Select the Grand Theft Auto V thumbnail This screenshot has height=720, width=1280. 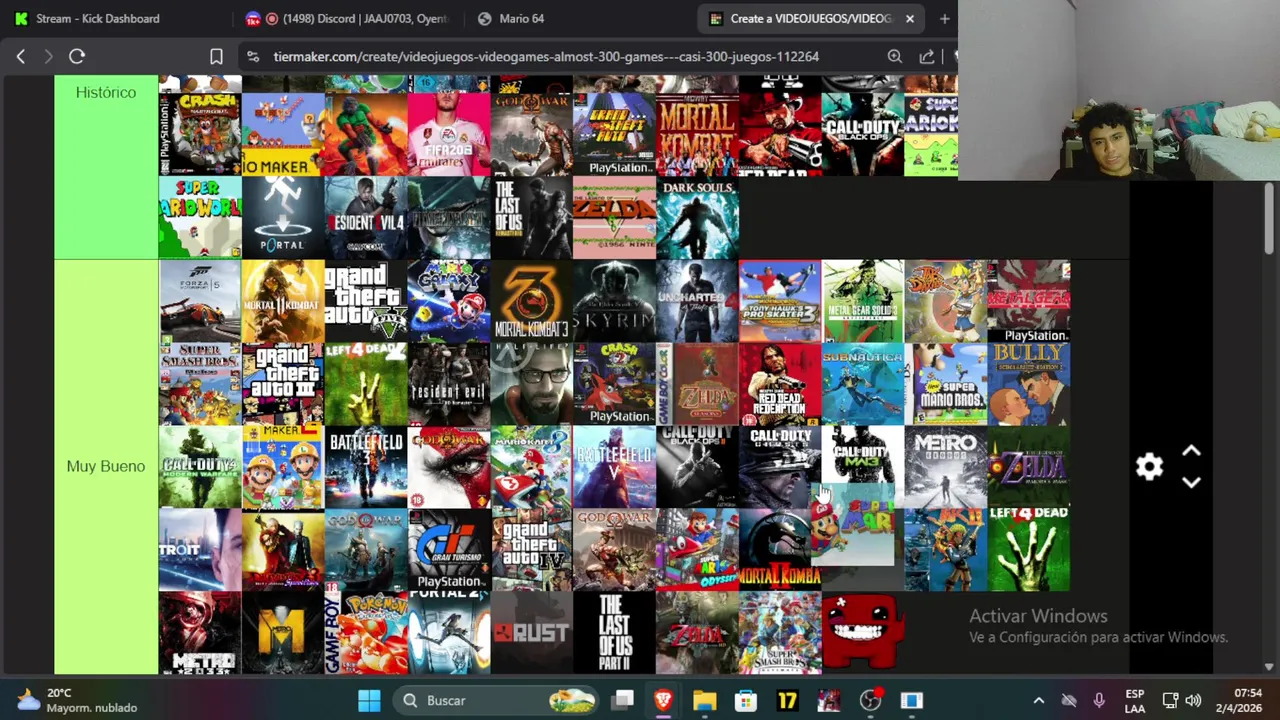click(366, 301)
